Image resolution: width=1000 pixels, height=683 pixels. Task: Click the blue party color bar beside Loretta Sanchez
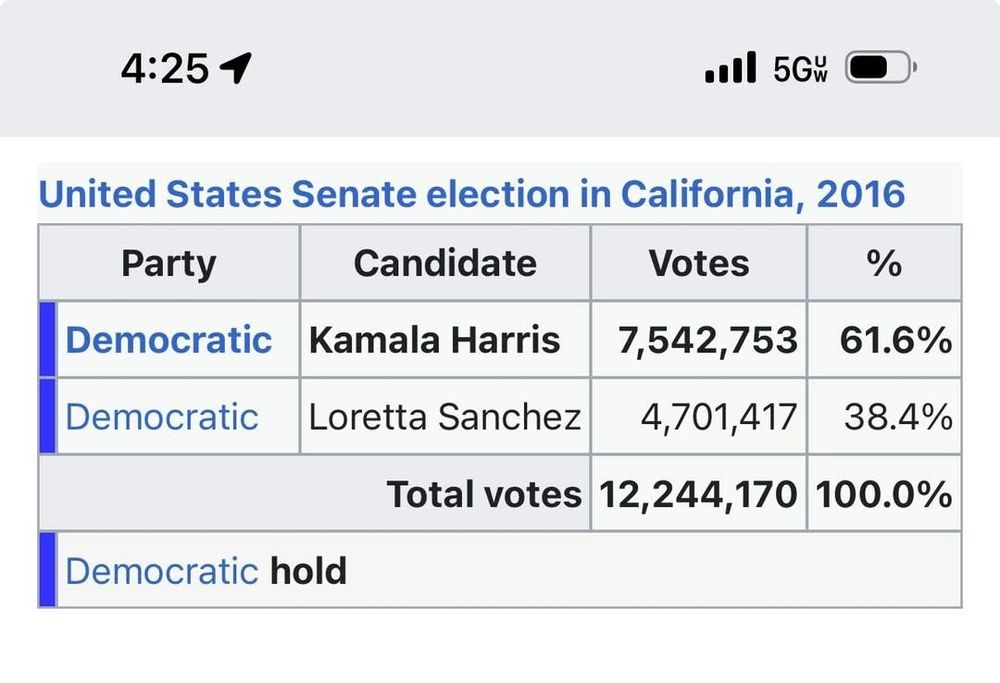48,416
